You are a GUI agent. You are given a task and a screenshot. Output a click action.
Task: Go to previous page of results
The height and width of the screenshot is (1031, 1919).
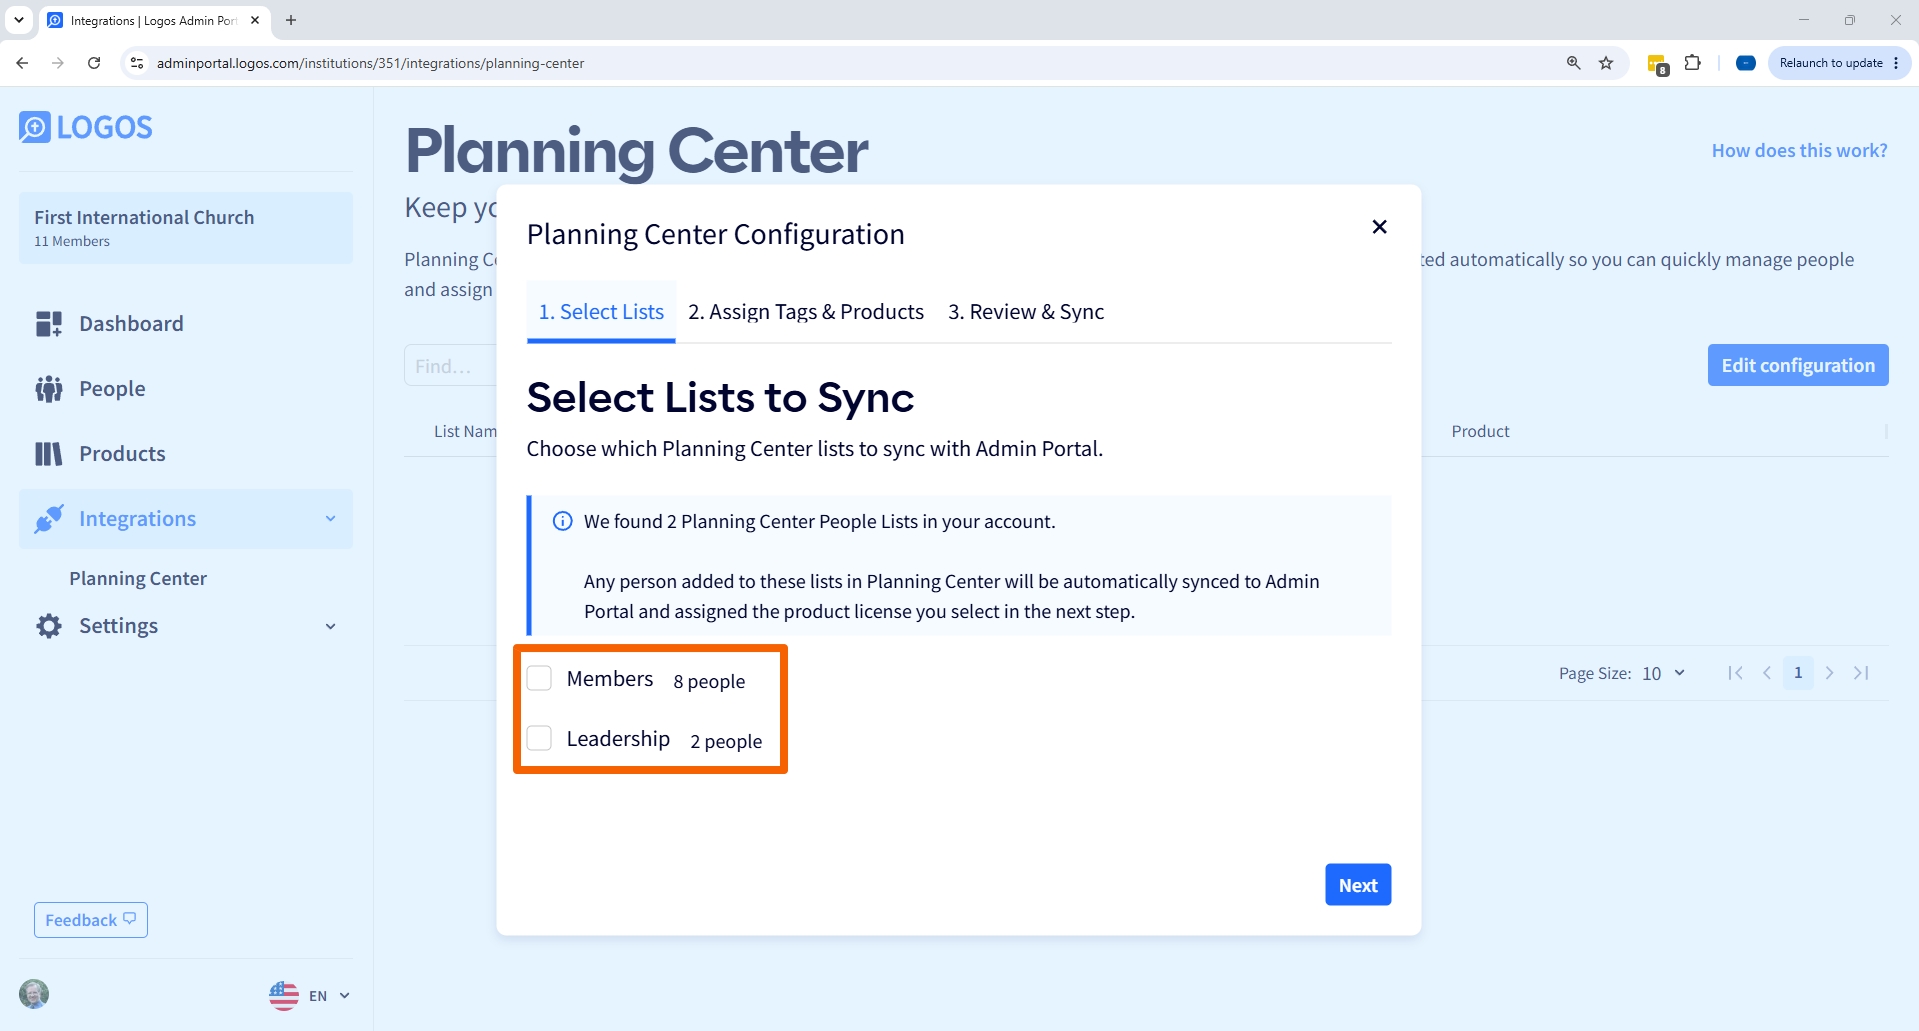coord(1767,673)
